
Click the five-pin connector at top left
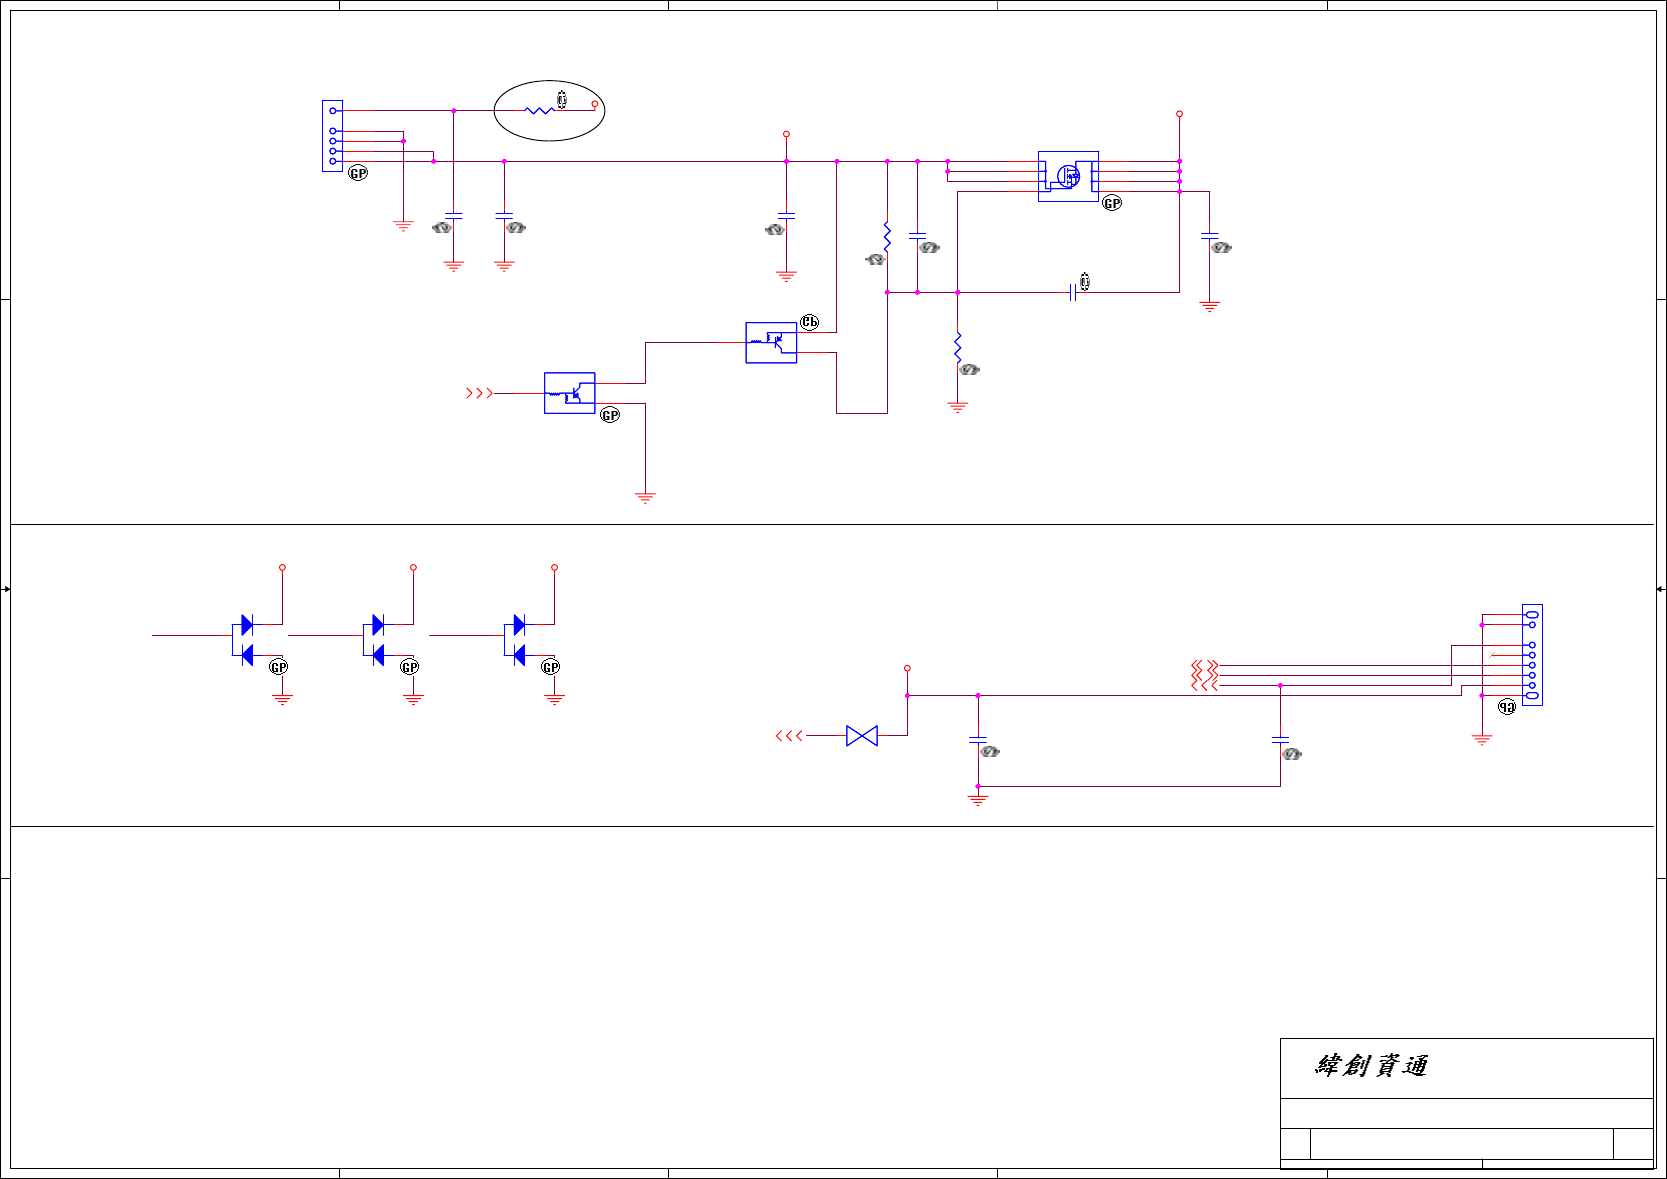(332, 136)
